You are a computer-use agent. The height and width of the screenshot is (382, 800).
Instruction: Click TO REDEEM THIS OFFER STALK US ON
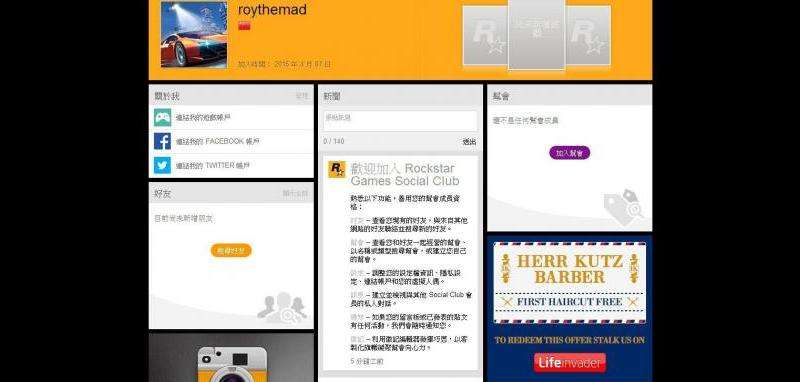coord(569,340)
